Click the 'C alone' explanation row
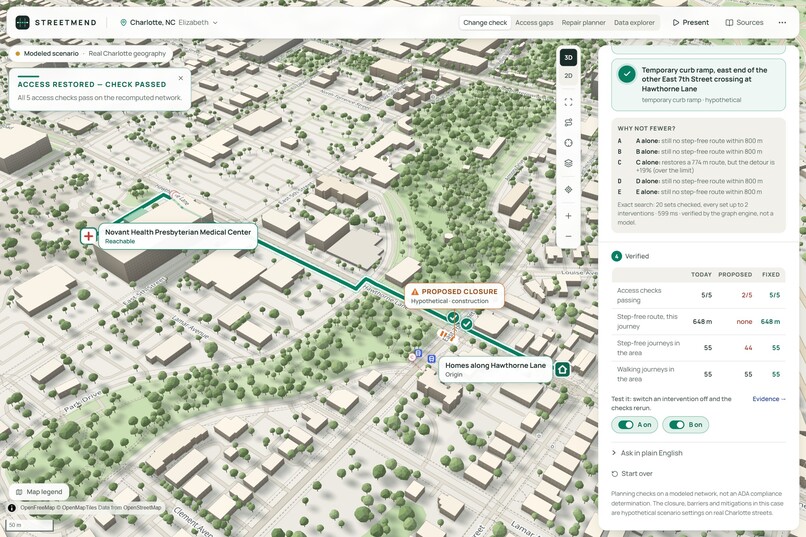 click(698, 166)
